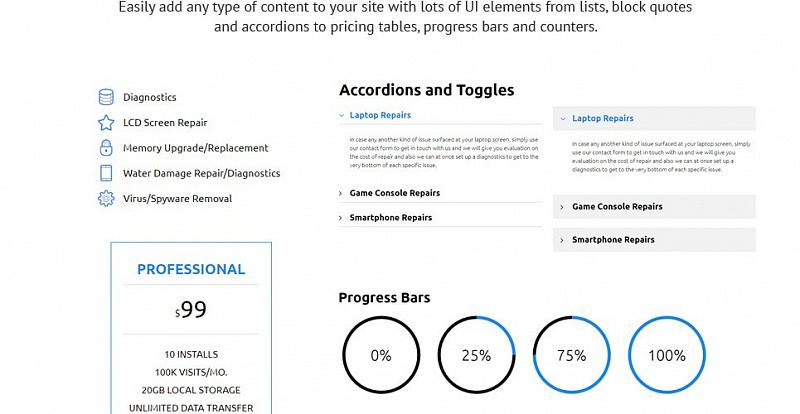Viewport: 800px width, 414px height.
Task: Click the PROFESSIONAL pricing plan title
Action: click(191, 270)
